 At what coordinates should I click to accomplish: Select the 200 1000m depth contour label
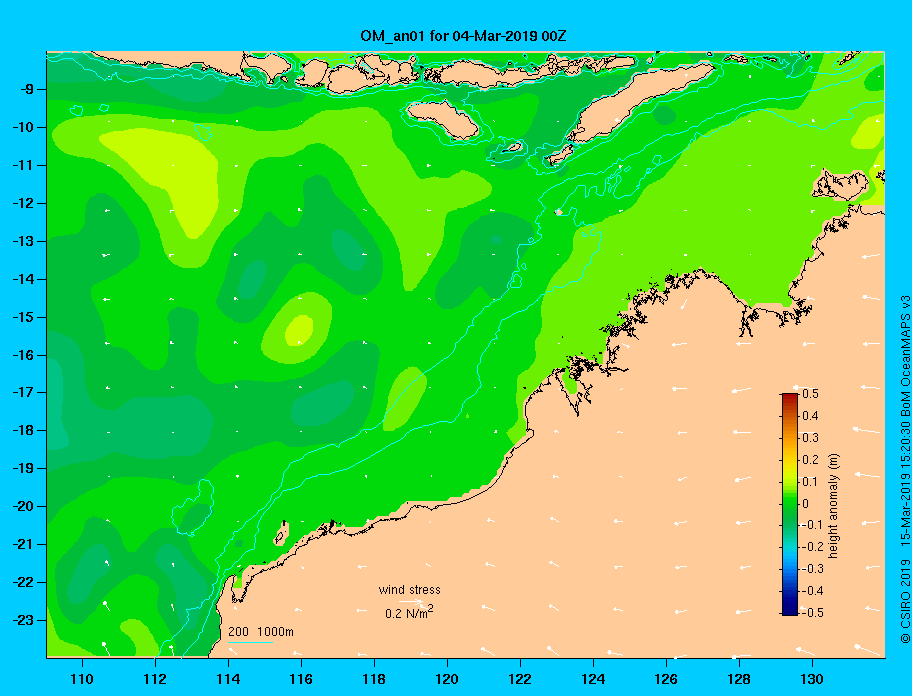(x=261, y=632)
